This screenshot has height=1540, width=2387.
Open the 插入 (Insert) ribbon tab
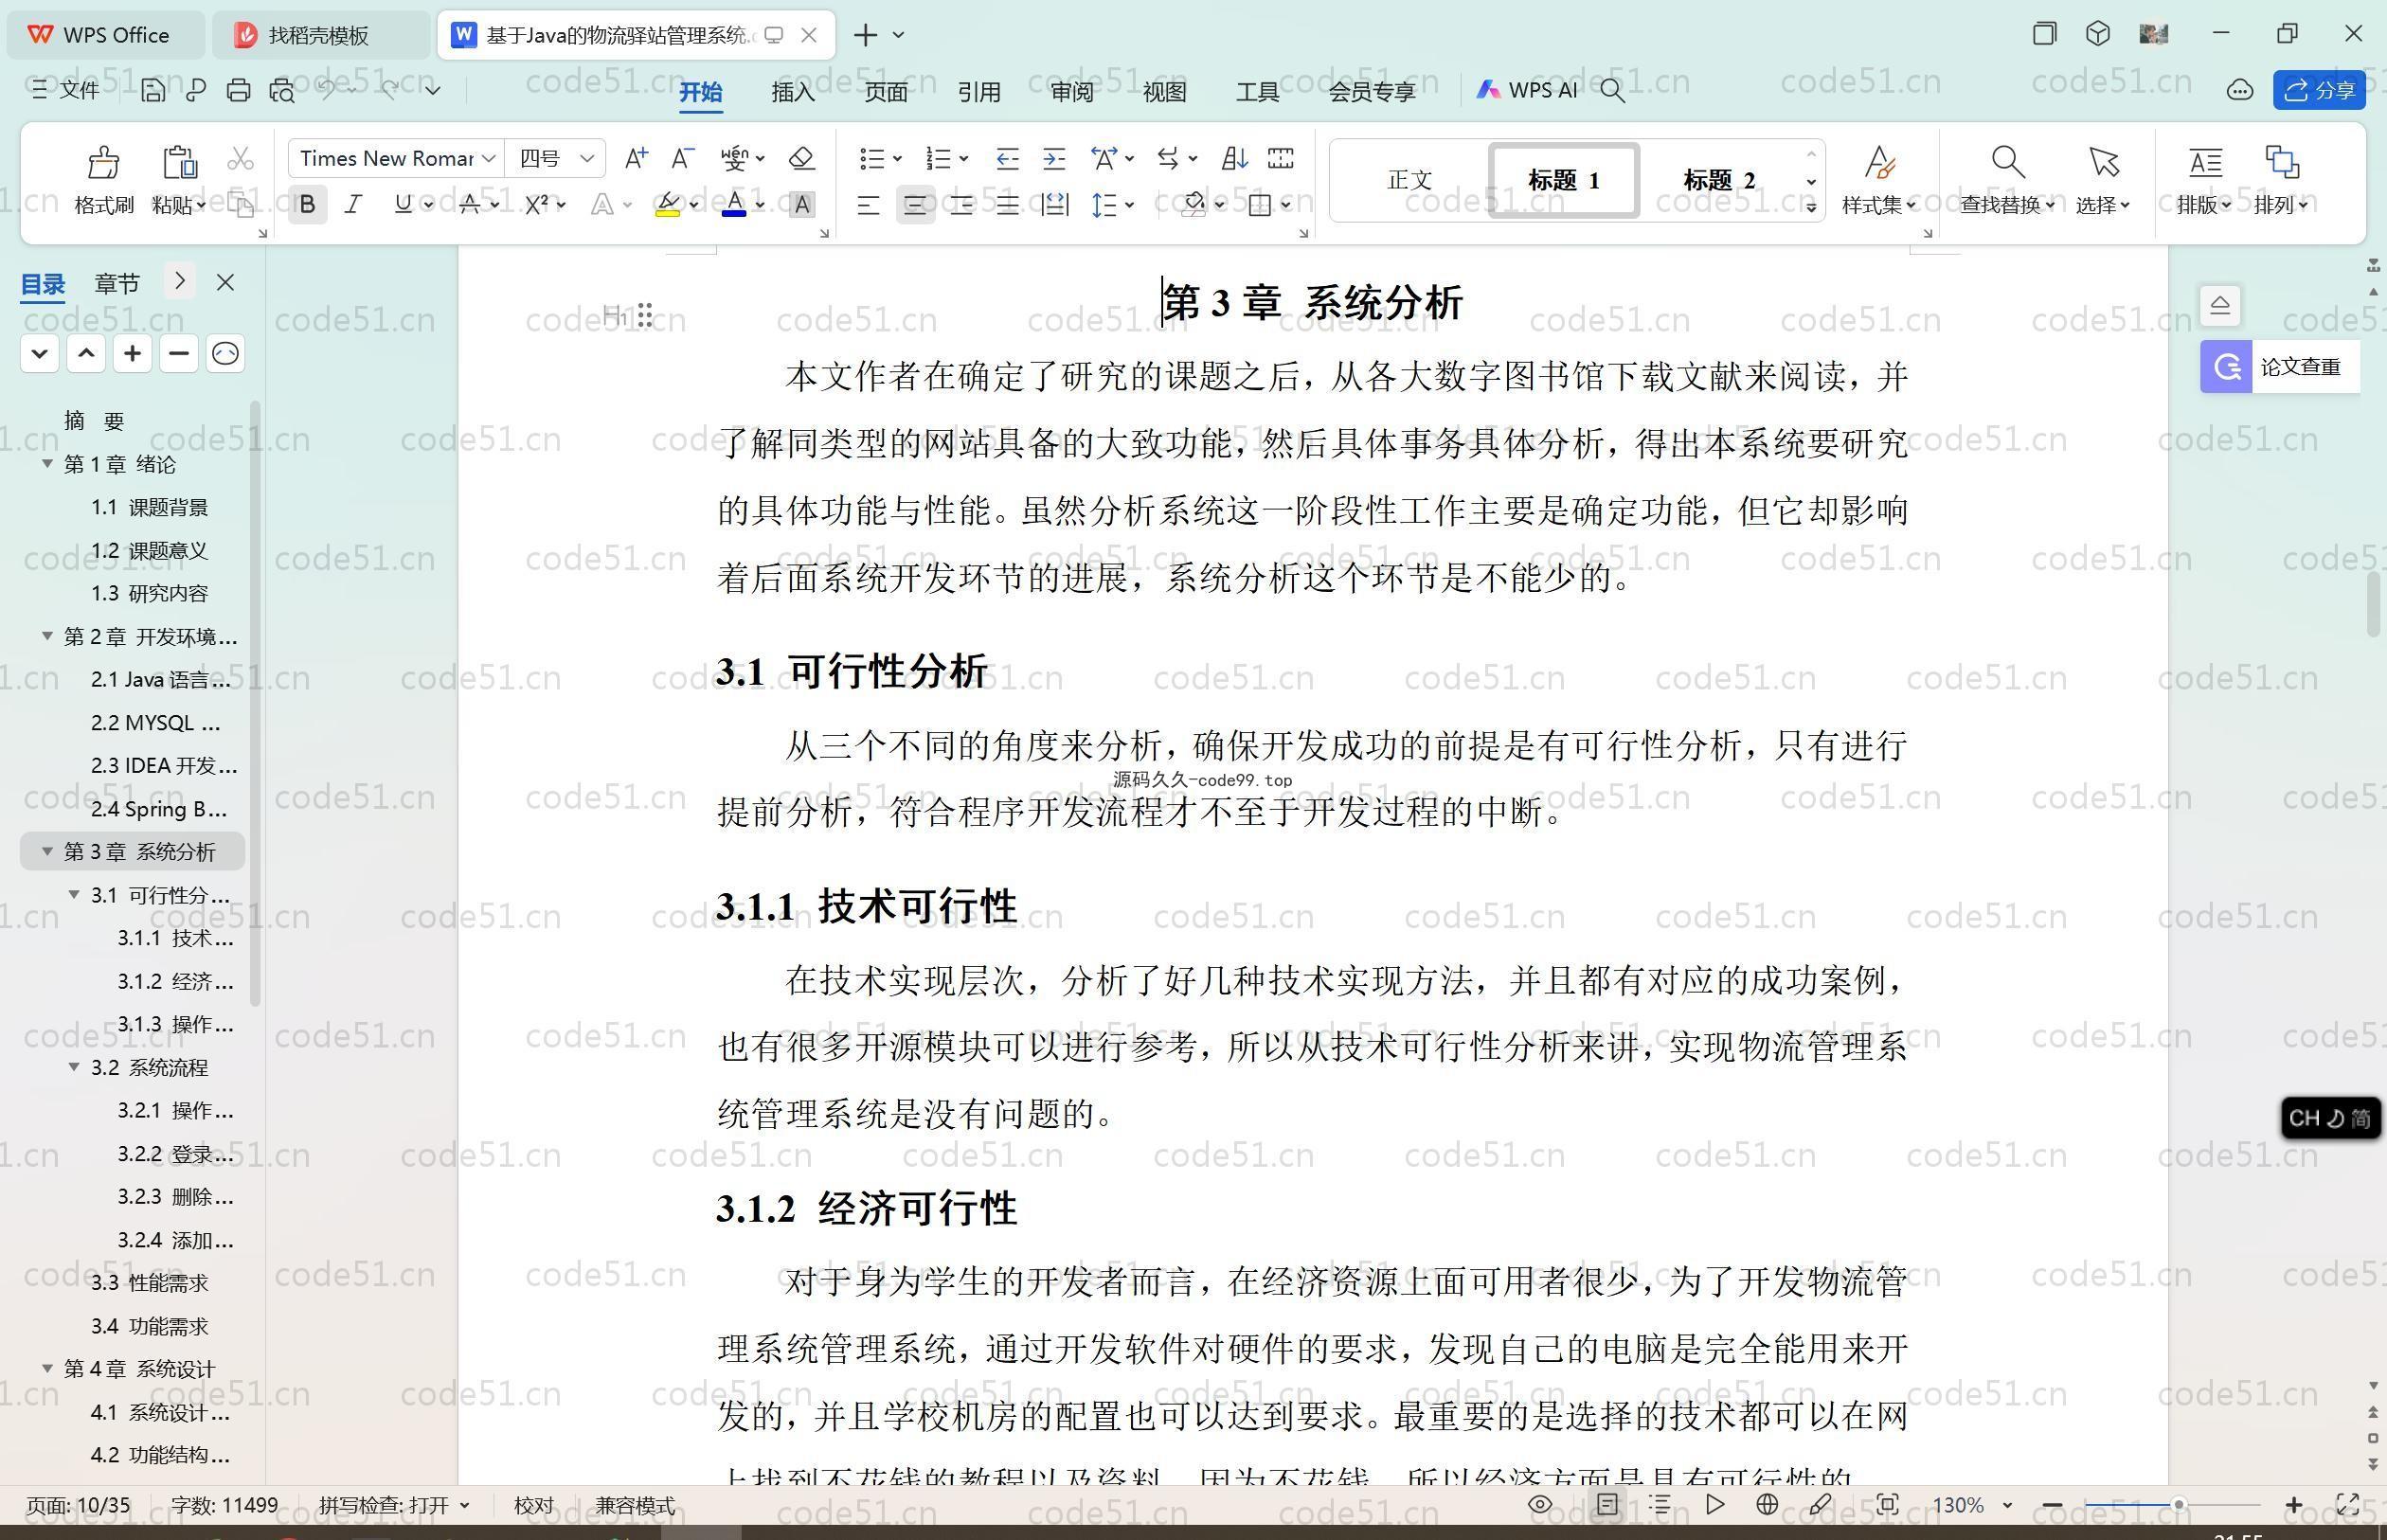[x=793, y=92]
